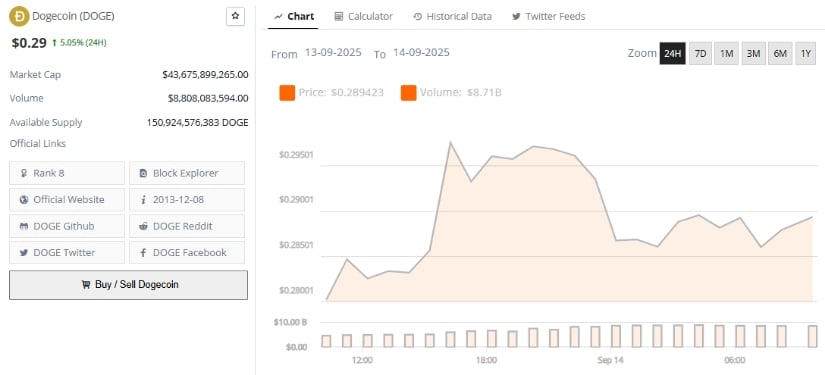825x375 pixels.
Task: Click the Github icon beside DOGE Github
Action: click(24, 226)
